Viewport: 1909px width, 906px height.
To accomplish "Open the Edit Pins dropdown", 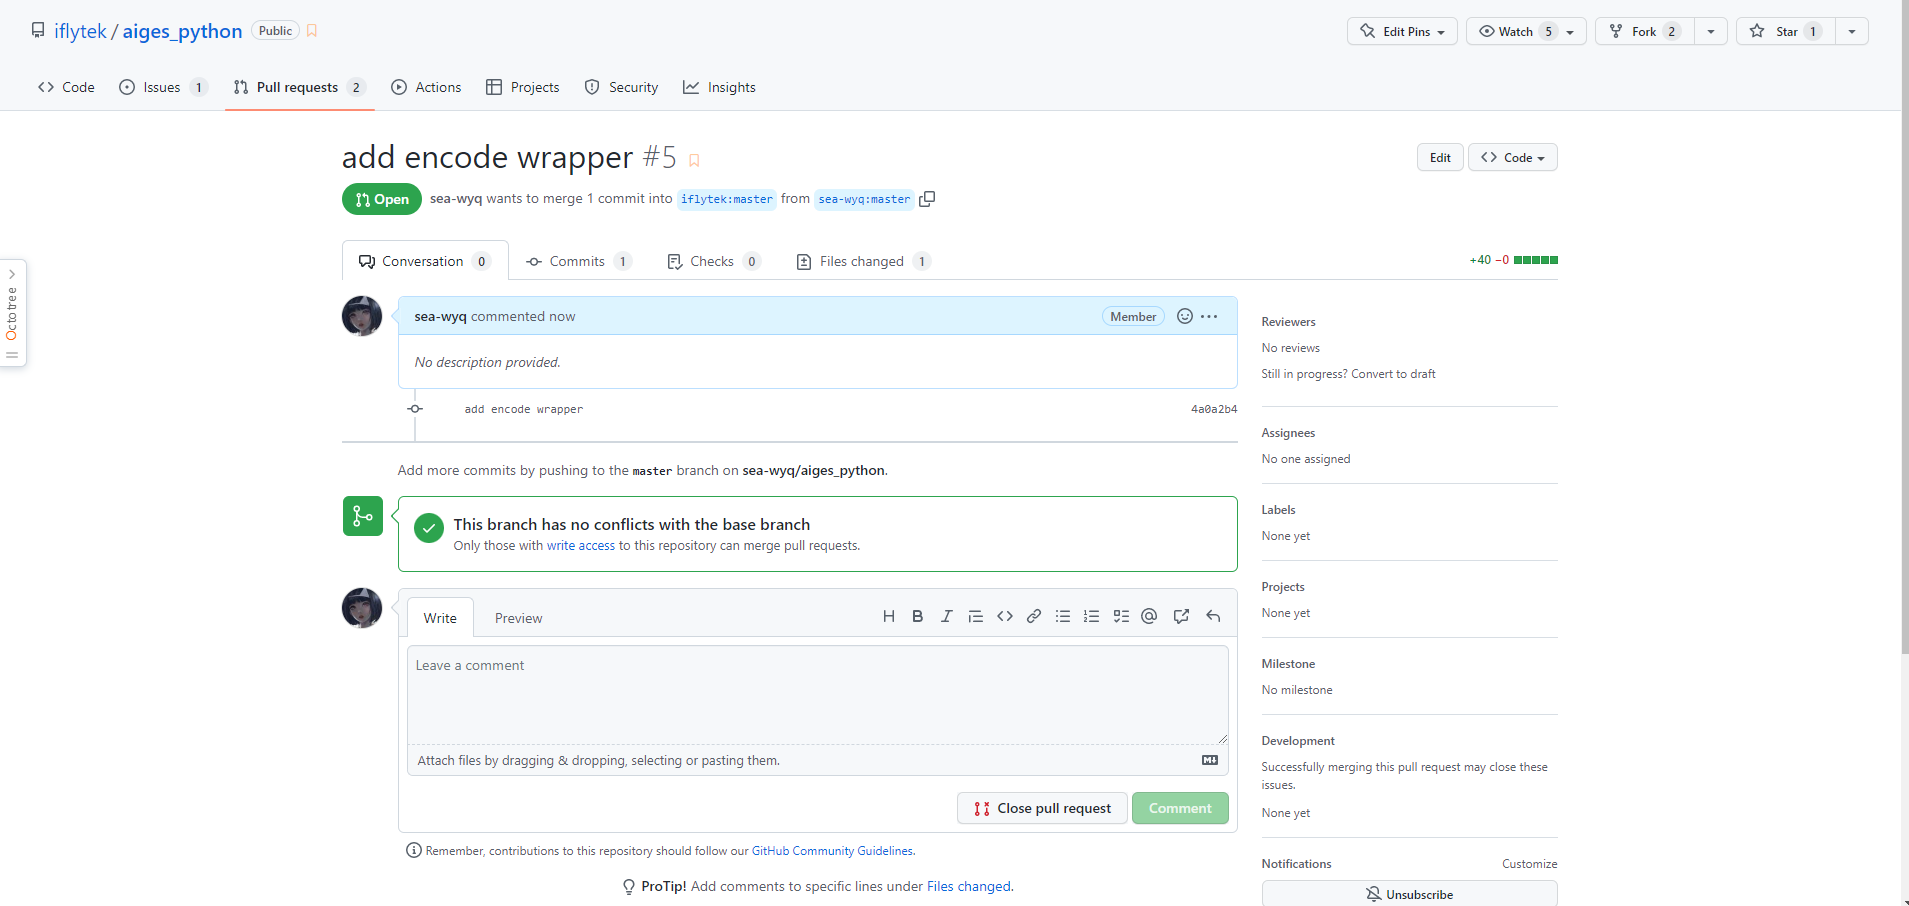I will point(1402,31).
